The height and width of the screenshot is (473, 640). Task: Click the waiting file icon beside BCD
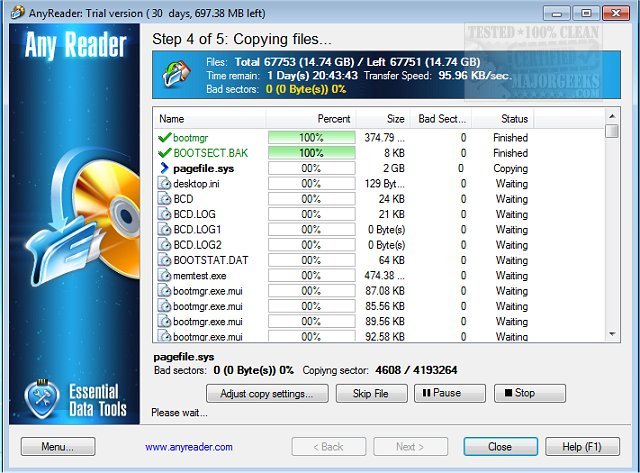point(164,199)
